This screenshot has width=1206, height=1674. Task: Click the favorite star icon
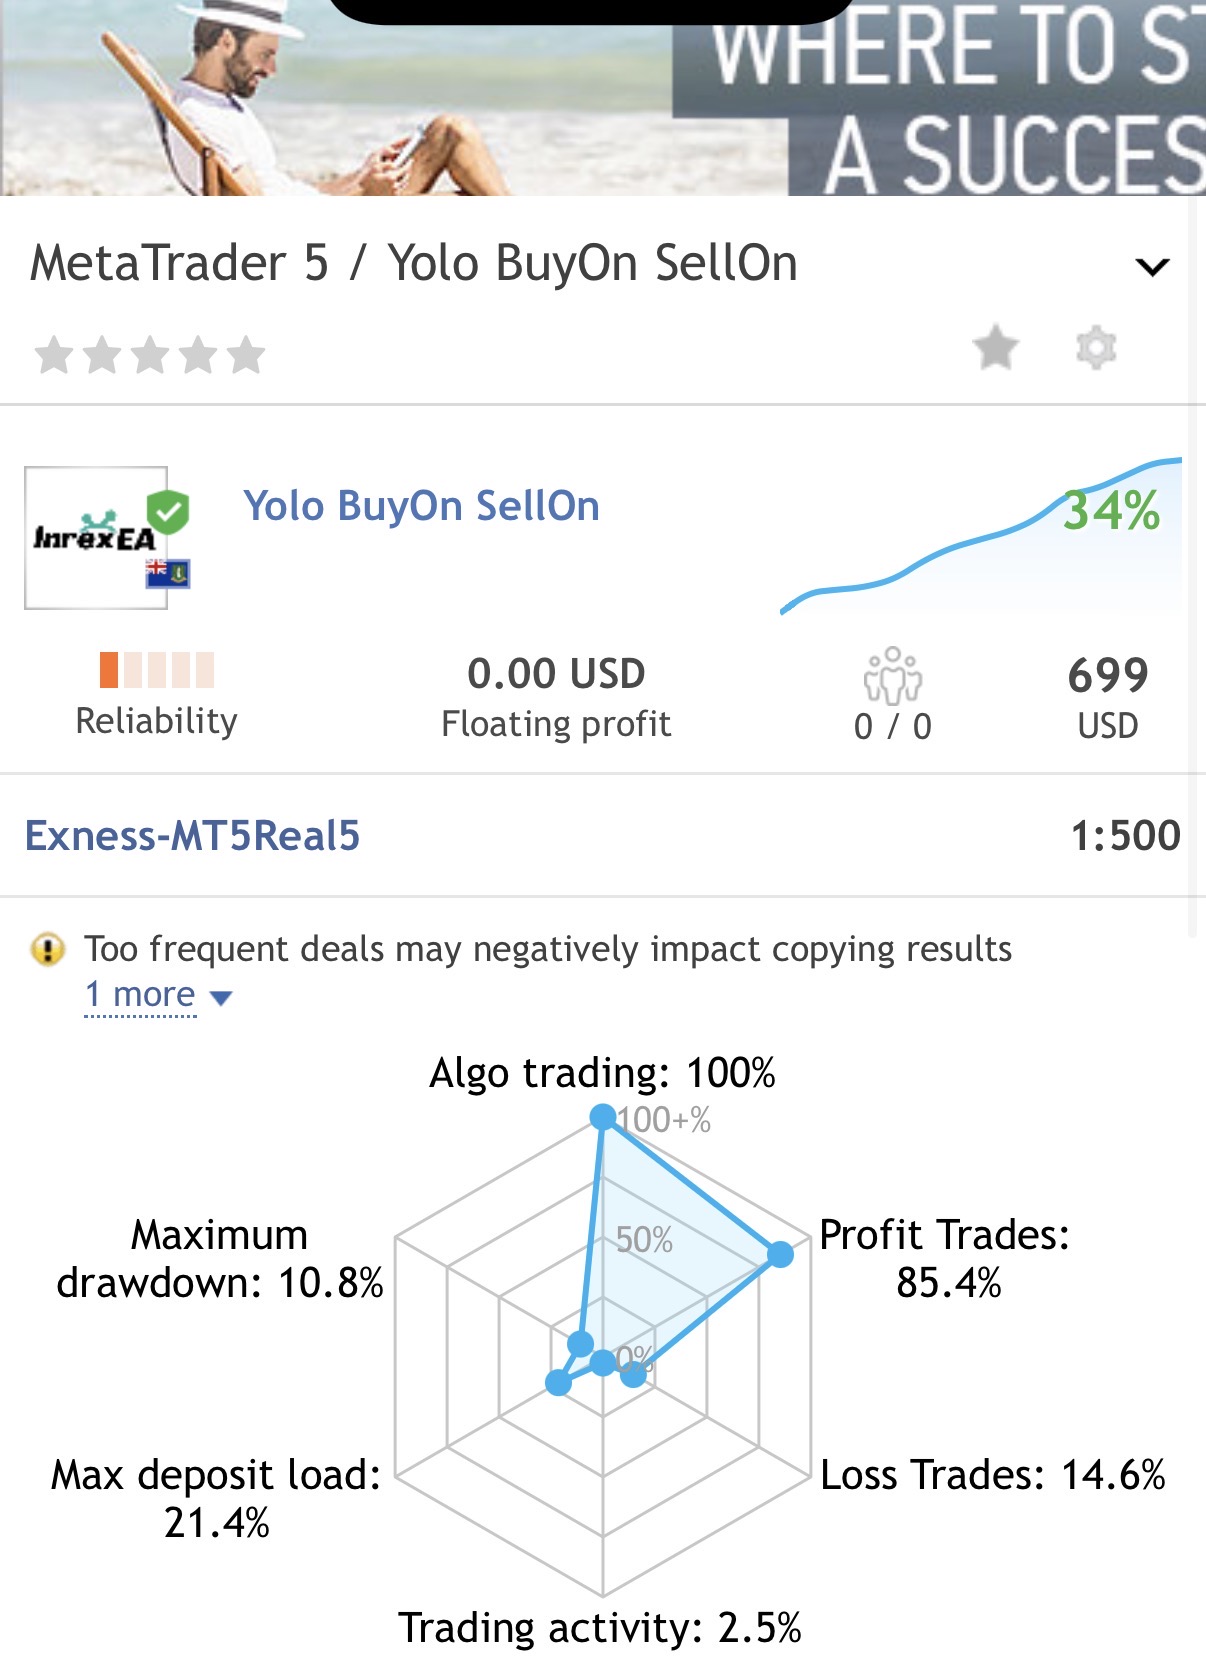coord(995,348)
